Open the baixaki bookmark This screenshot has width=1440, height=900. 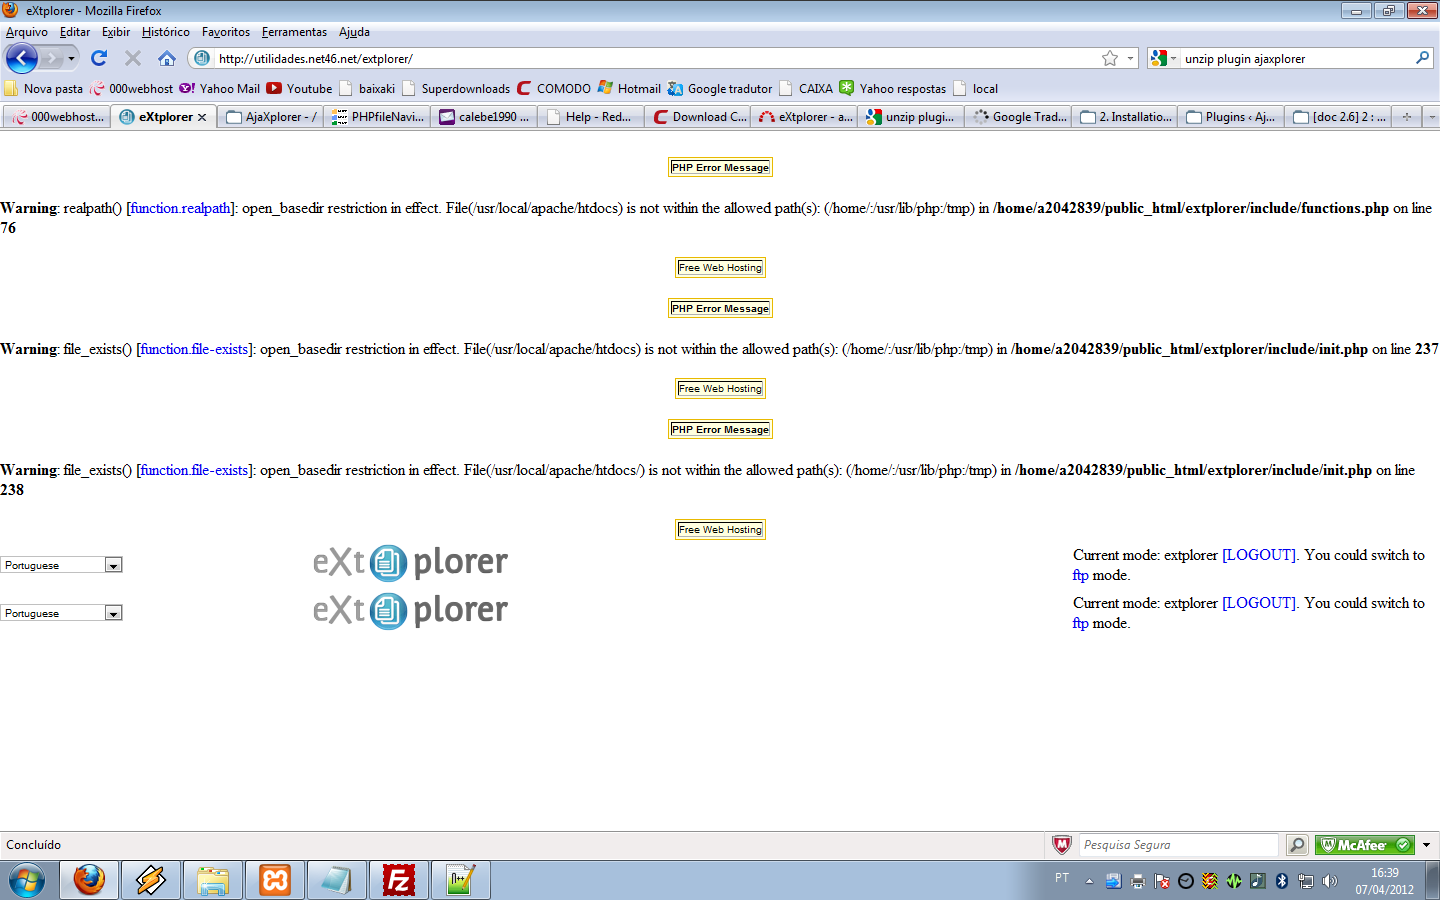[x=367, y=88]
